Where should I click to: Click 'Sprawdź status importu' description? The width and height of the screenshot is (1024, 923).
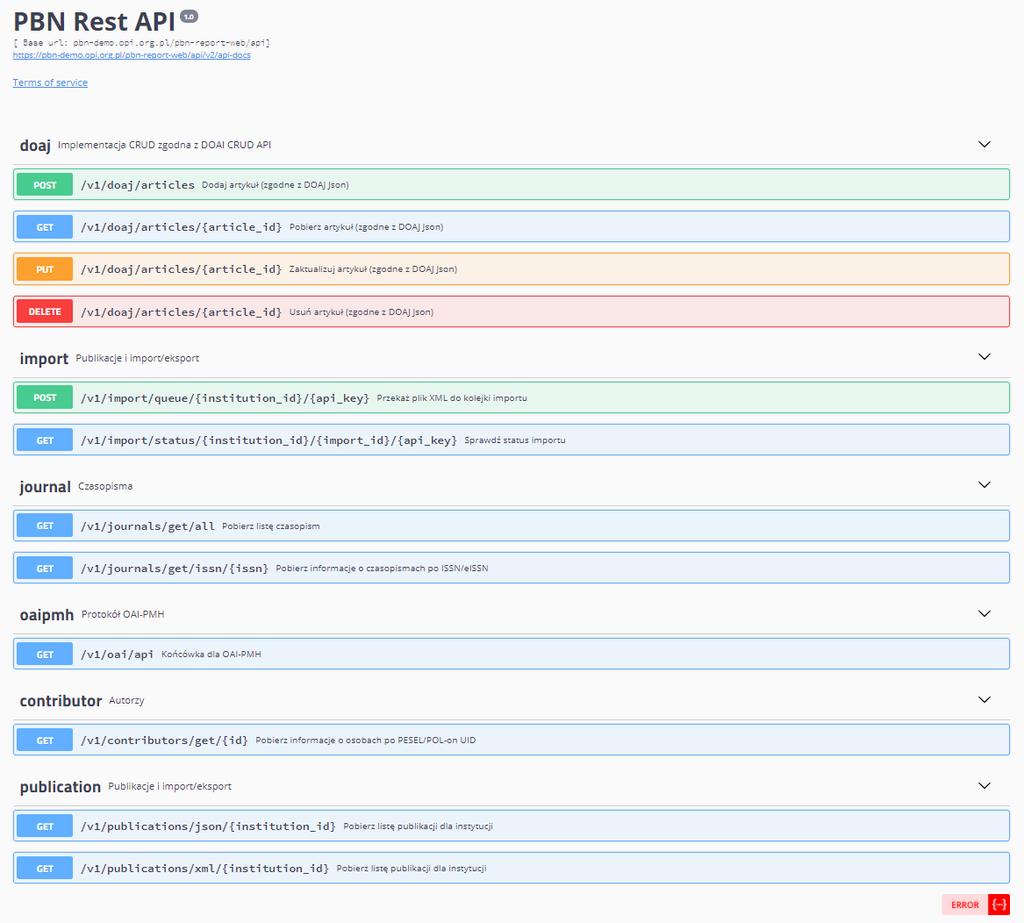(515, 440)
